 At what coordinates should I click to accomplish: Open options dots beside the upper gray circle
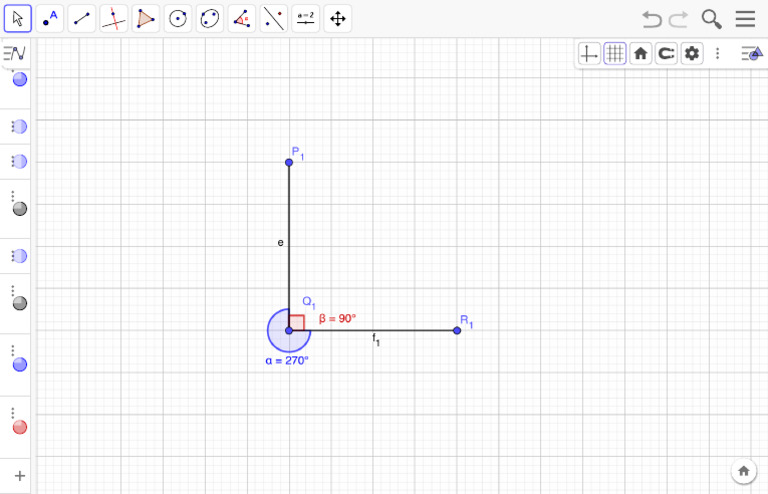pyautogui.click(x=13, y=196)
